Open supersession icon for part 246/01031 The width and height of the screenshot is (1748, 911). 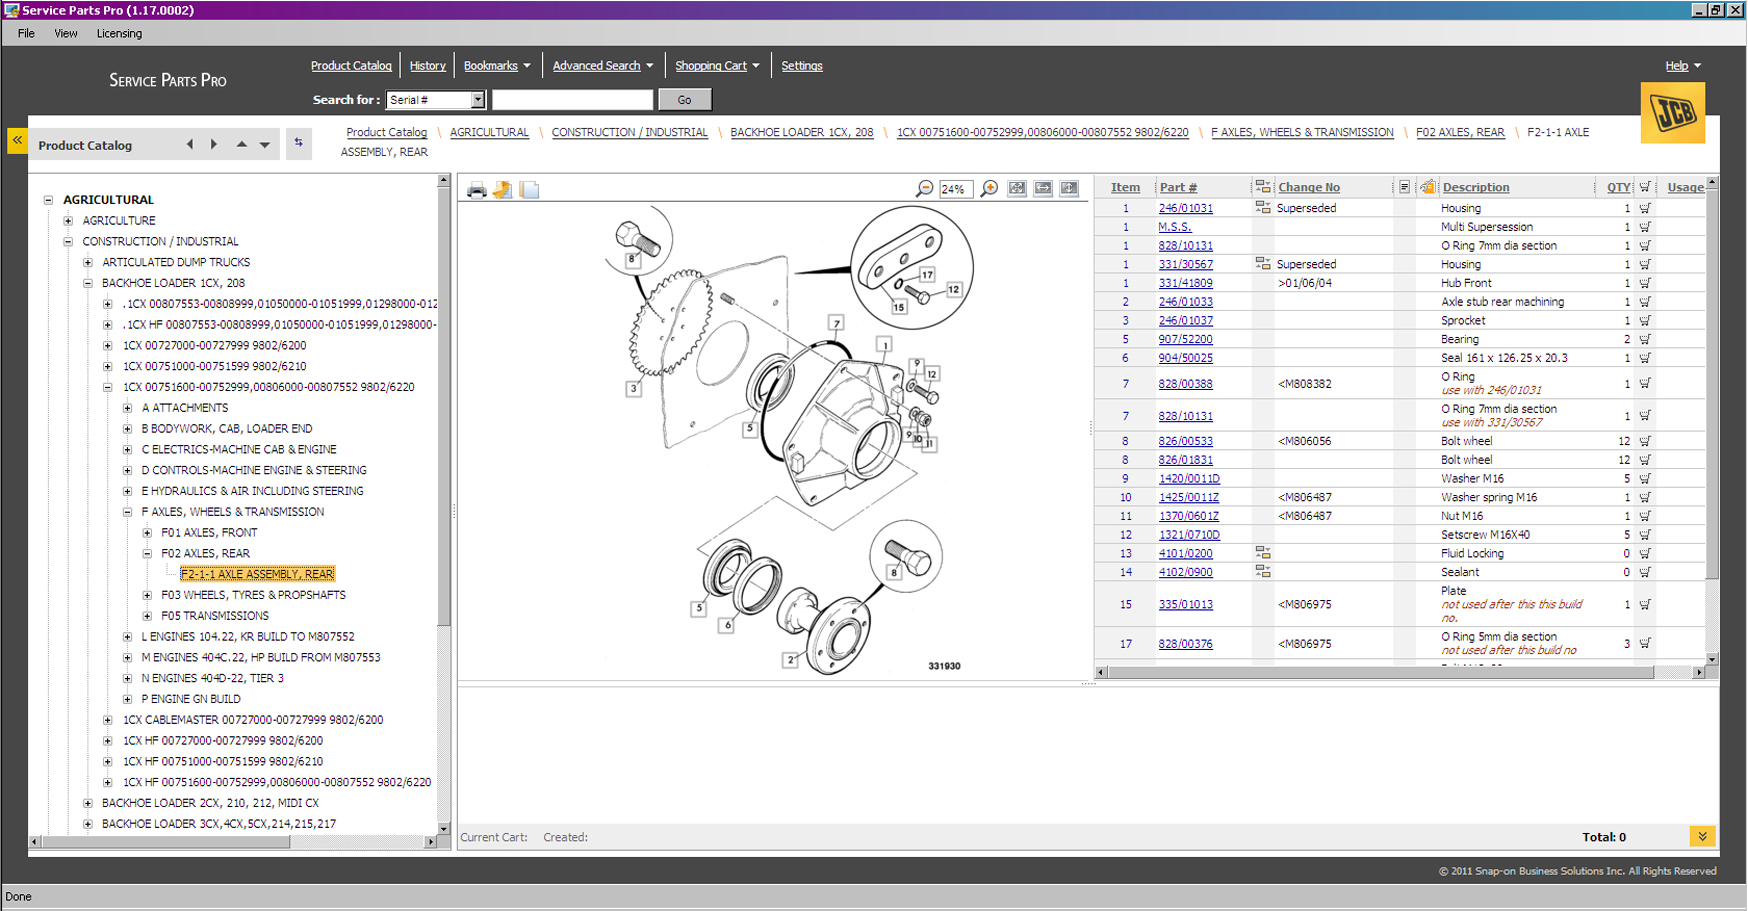click(x=1262, y=208)
